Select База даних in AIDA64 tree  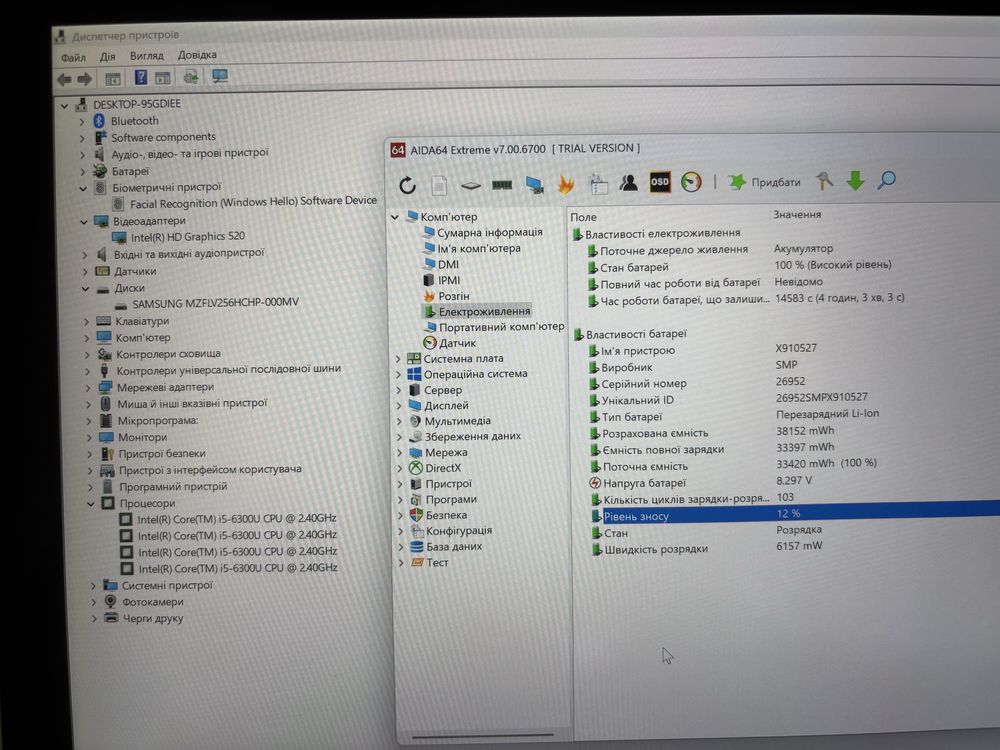pyautogui.click(x=454, y=547)
